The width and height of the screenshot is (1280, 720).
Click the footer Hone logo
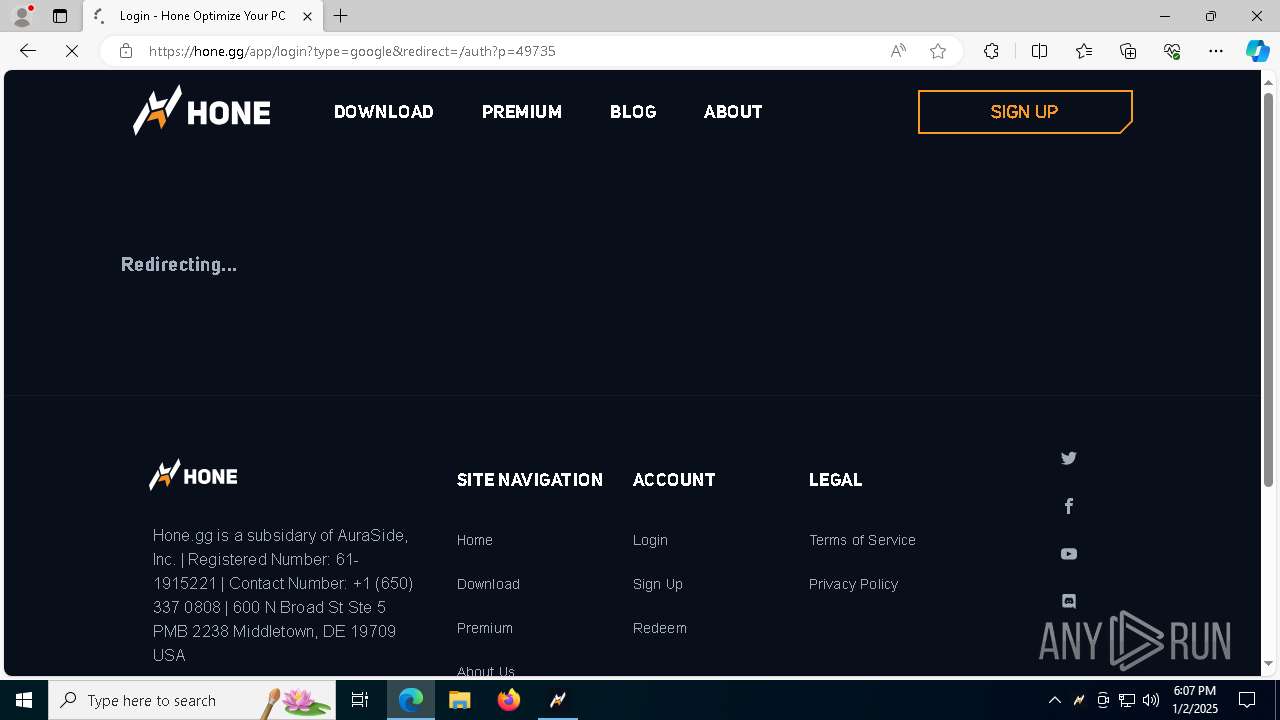click(x=193, y=475)
